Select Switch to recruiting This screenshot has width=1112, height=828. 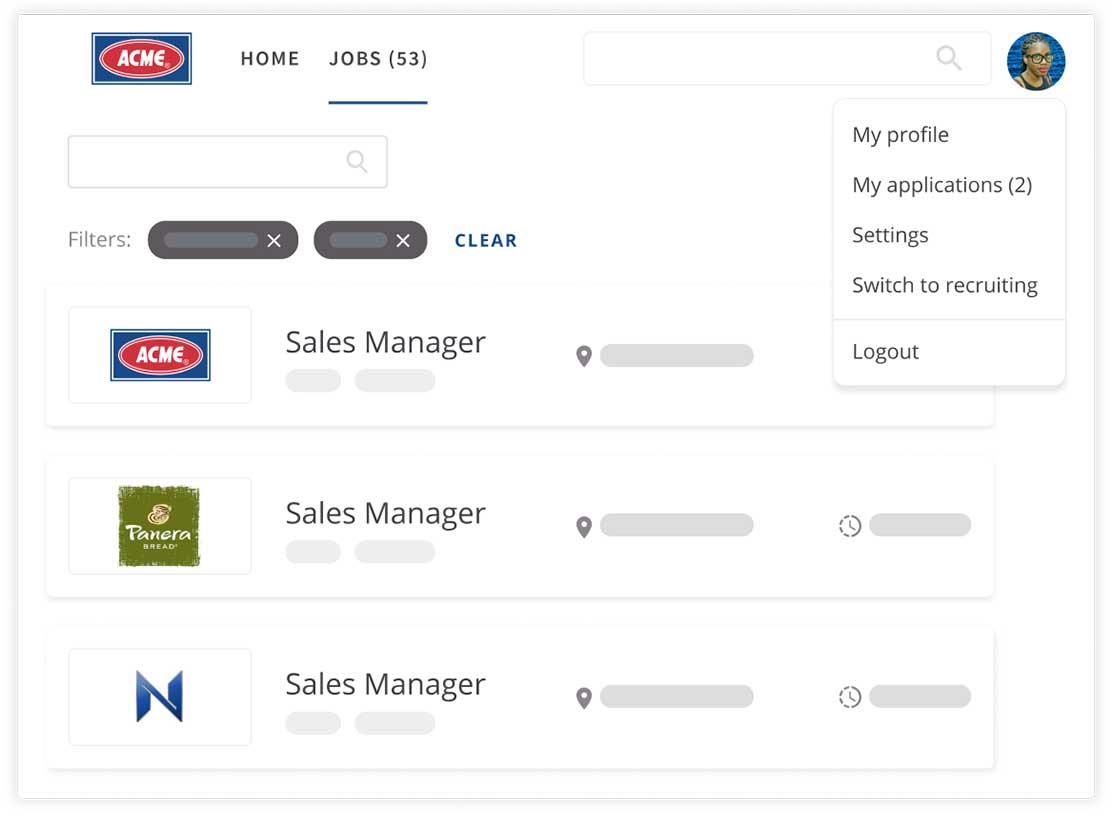point(944,285)
